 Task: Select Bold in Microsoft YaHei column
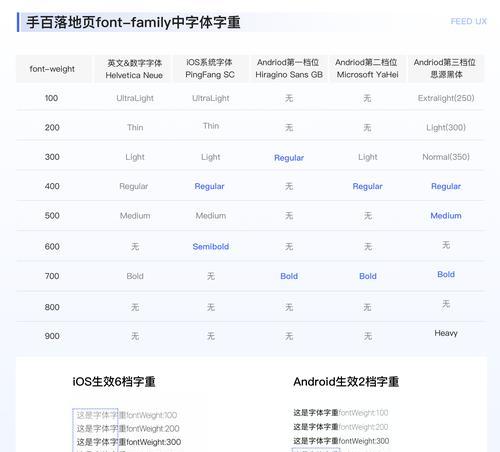click(368, 276)
